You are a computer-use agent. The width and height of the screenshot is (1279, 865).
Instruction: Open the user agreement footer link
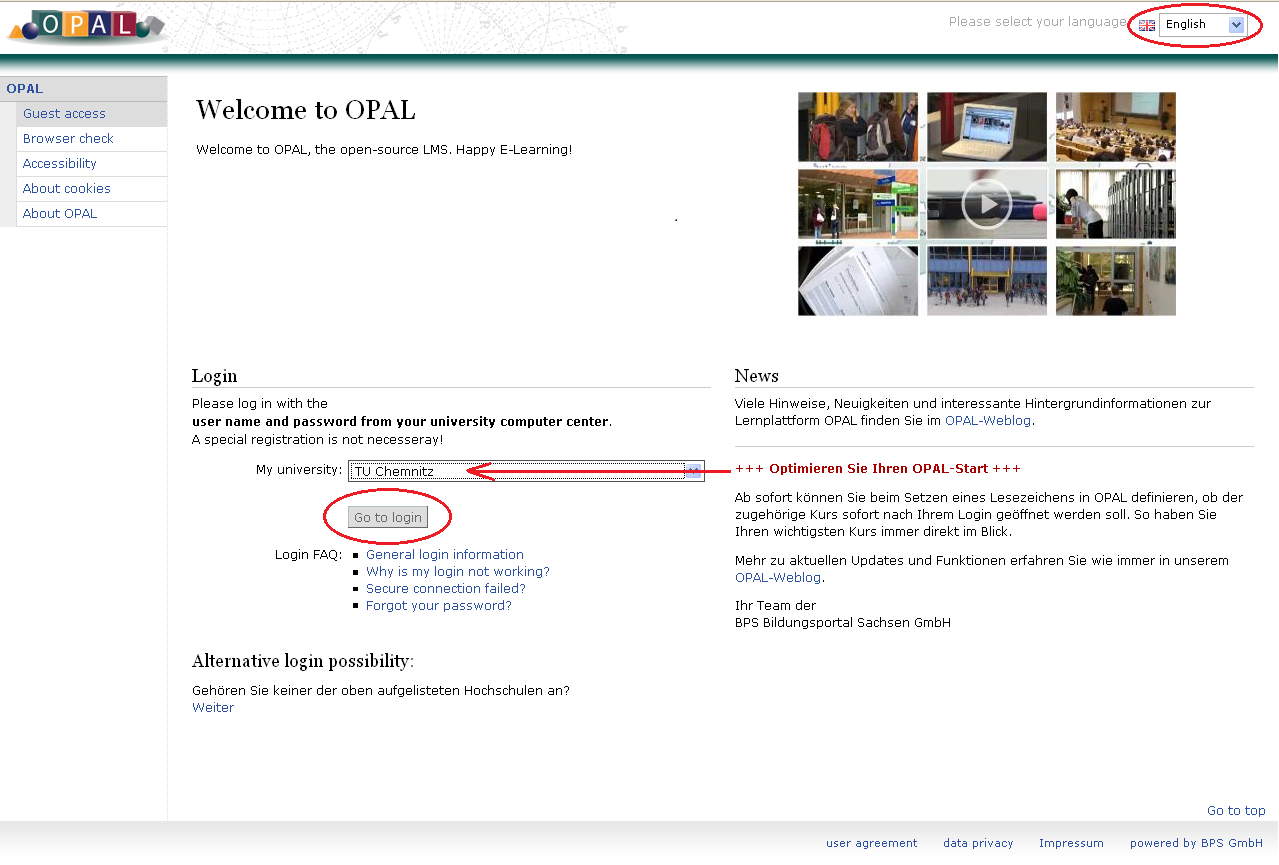click(x=871, y=843)
